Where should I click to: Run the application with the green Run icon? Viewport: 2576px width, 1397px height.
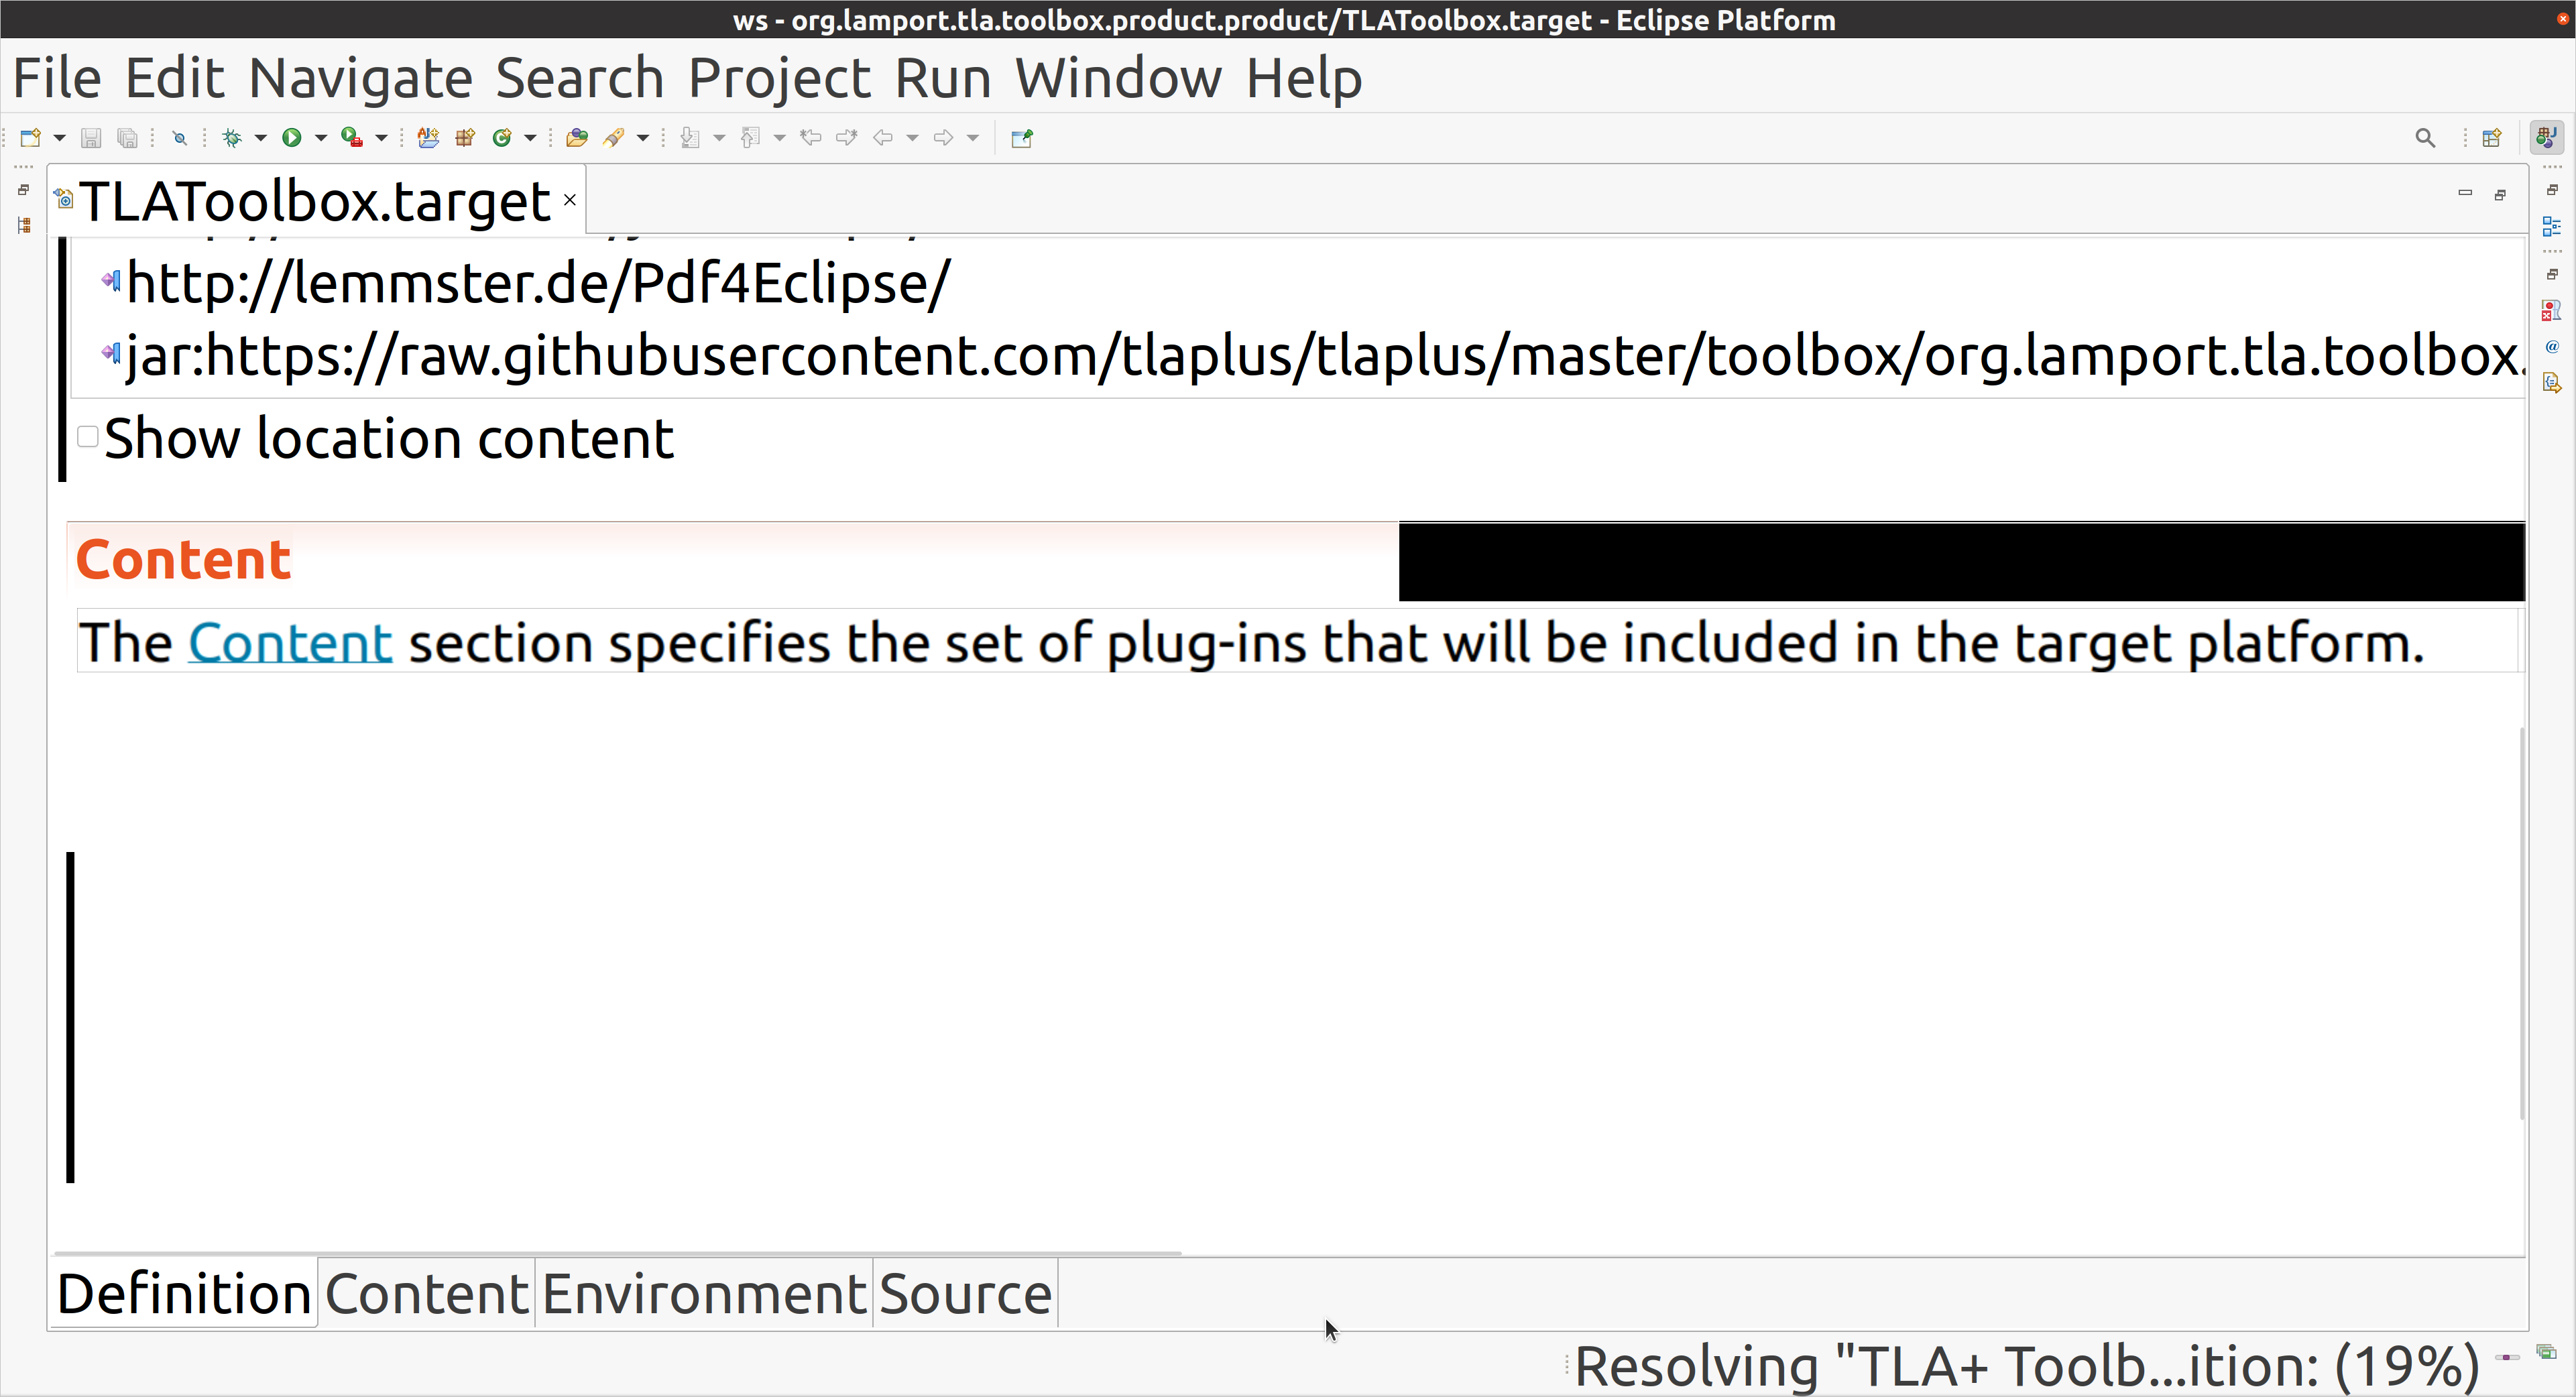(x=292, y=138)
